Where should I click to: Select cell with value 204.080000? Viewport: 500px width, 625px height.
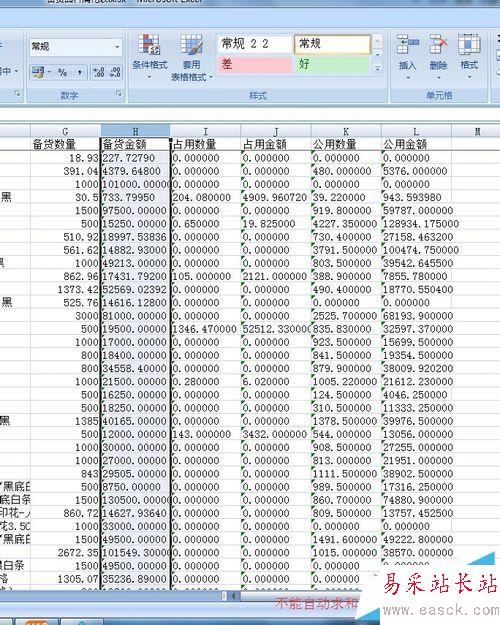click(x=205, y=197)
